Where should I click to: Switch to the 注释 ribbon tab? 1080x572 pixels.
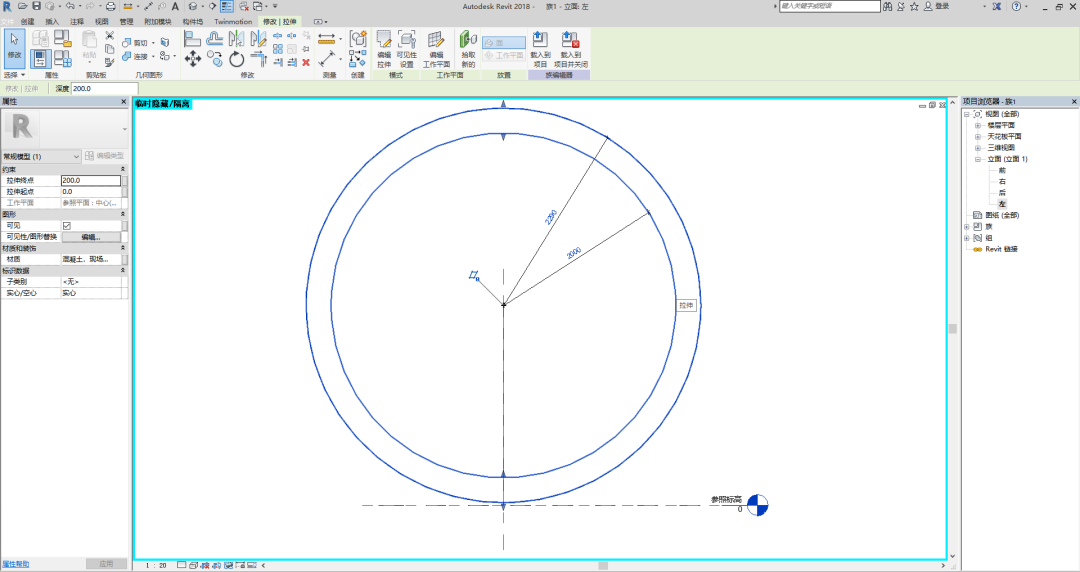click(77, 21)
